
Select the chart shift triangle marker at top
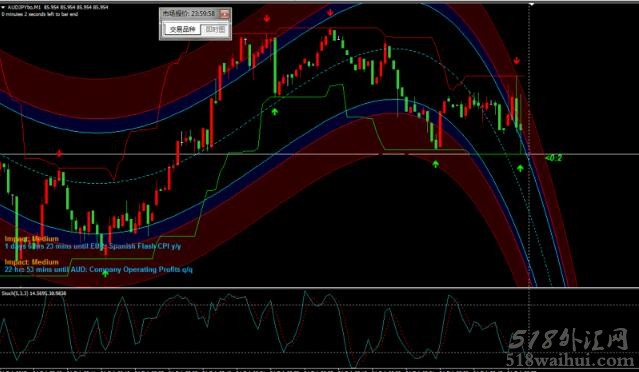click(531, 4)
